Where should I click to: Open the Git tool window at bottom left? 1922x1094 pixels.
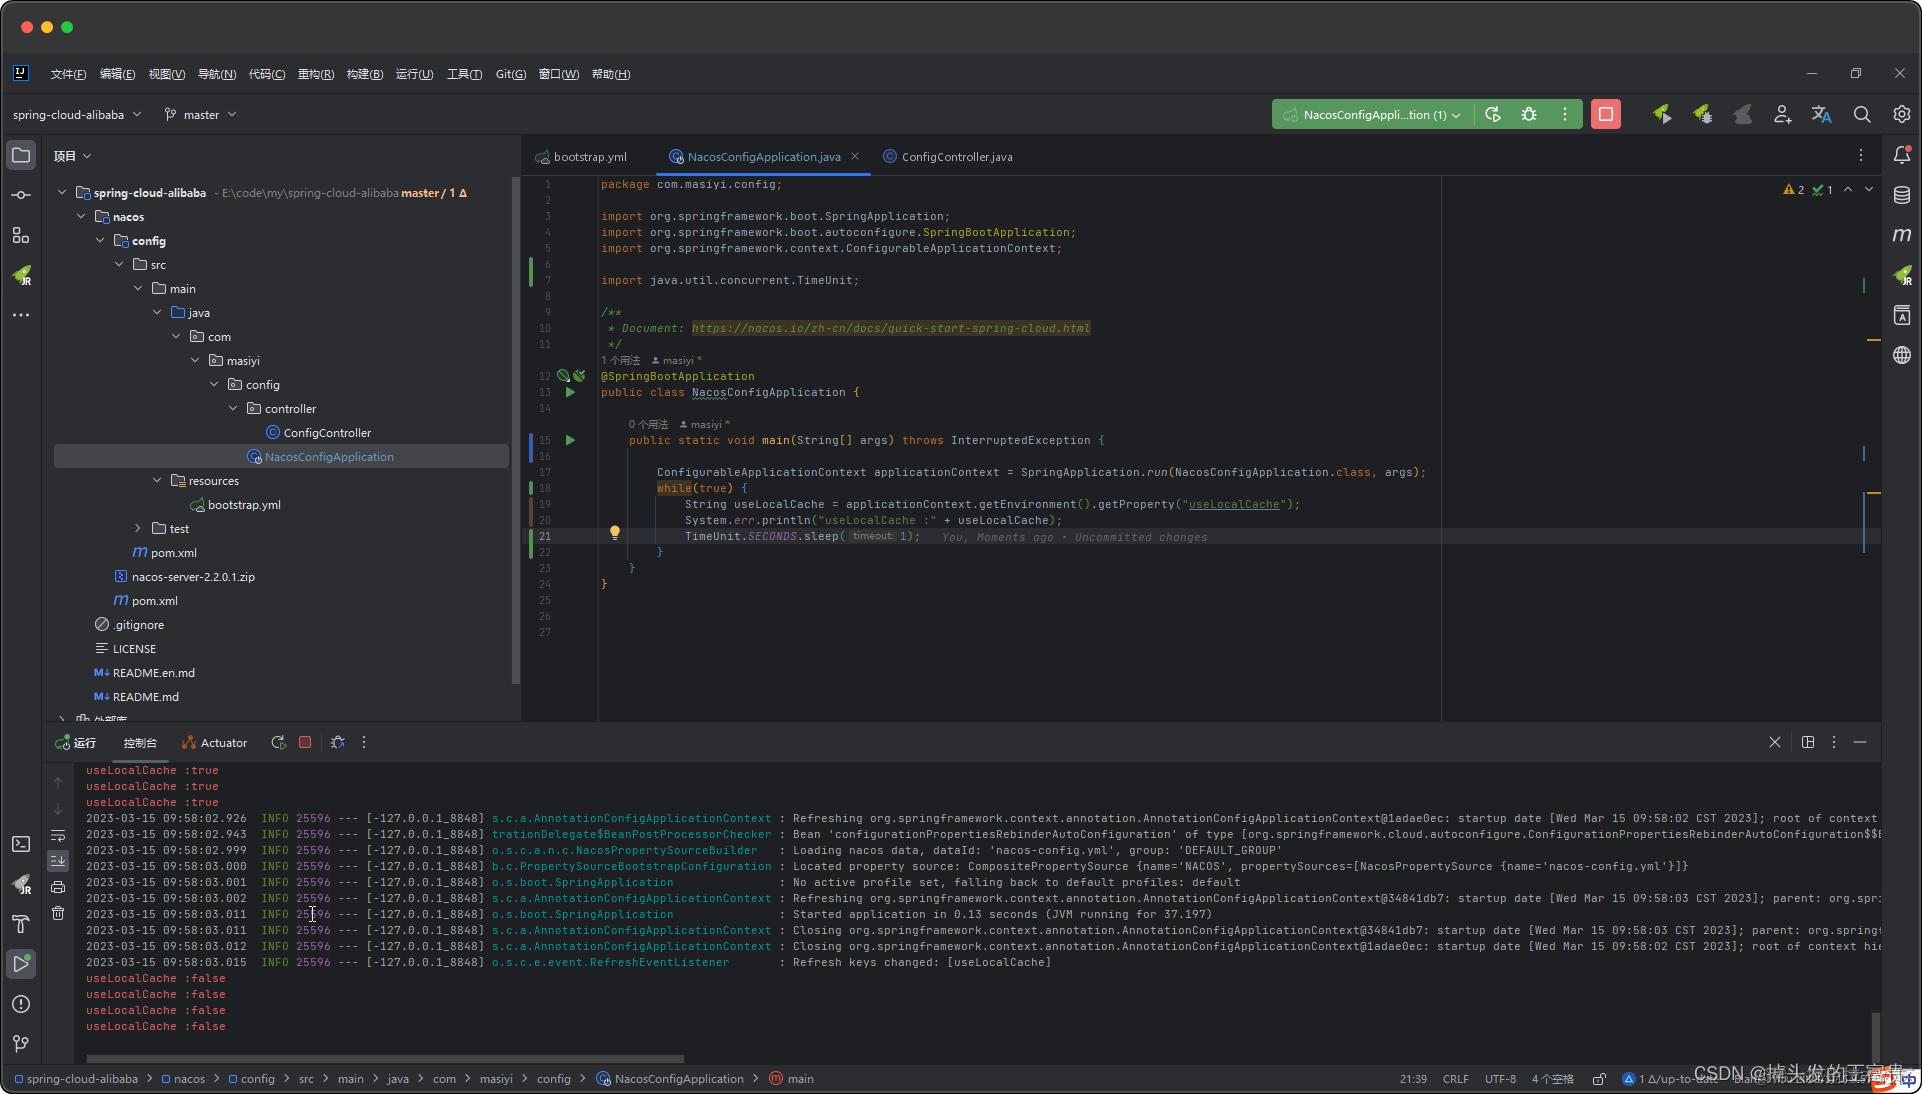[x=21, y=1043]
